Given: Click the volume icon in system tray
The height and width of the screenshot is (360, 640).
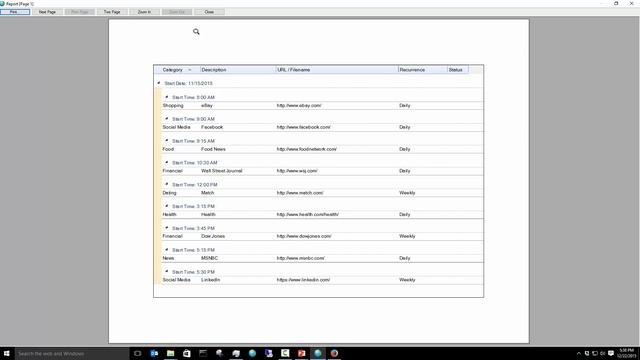Looking at the screenshot, I should click(602, 353).
